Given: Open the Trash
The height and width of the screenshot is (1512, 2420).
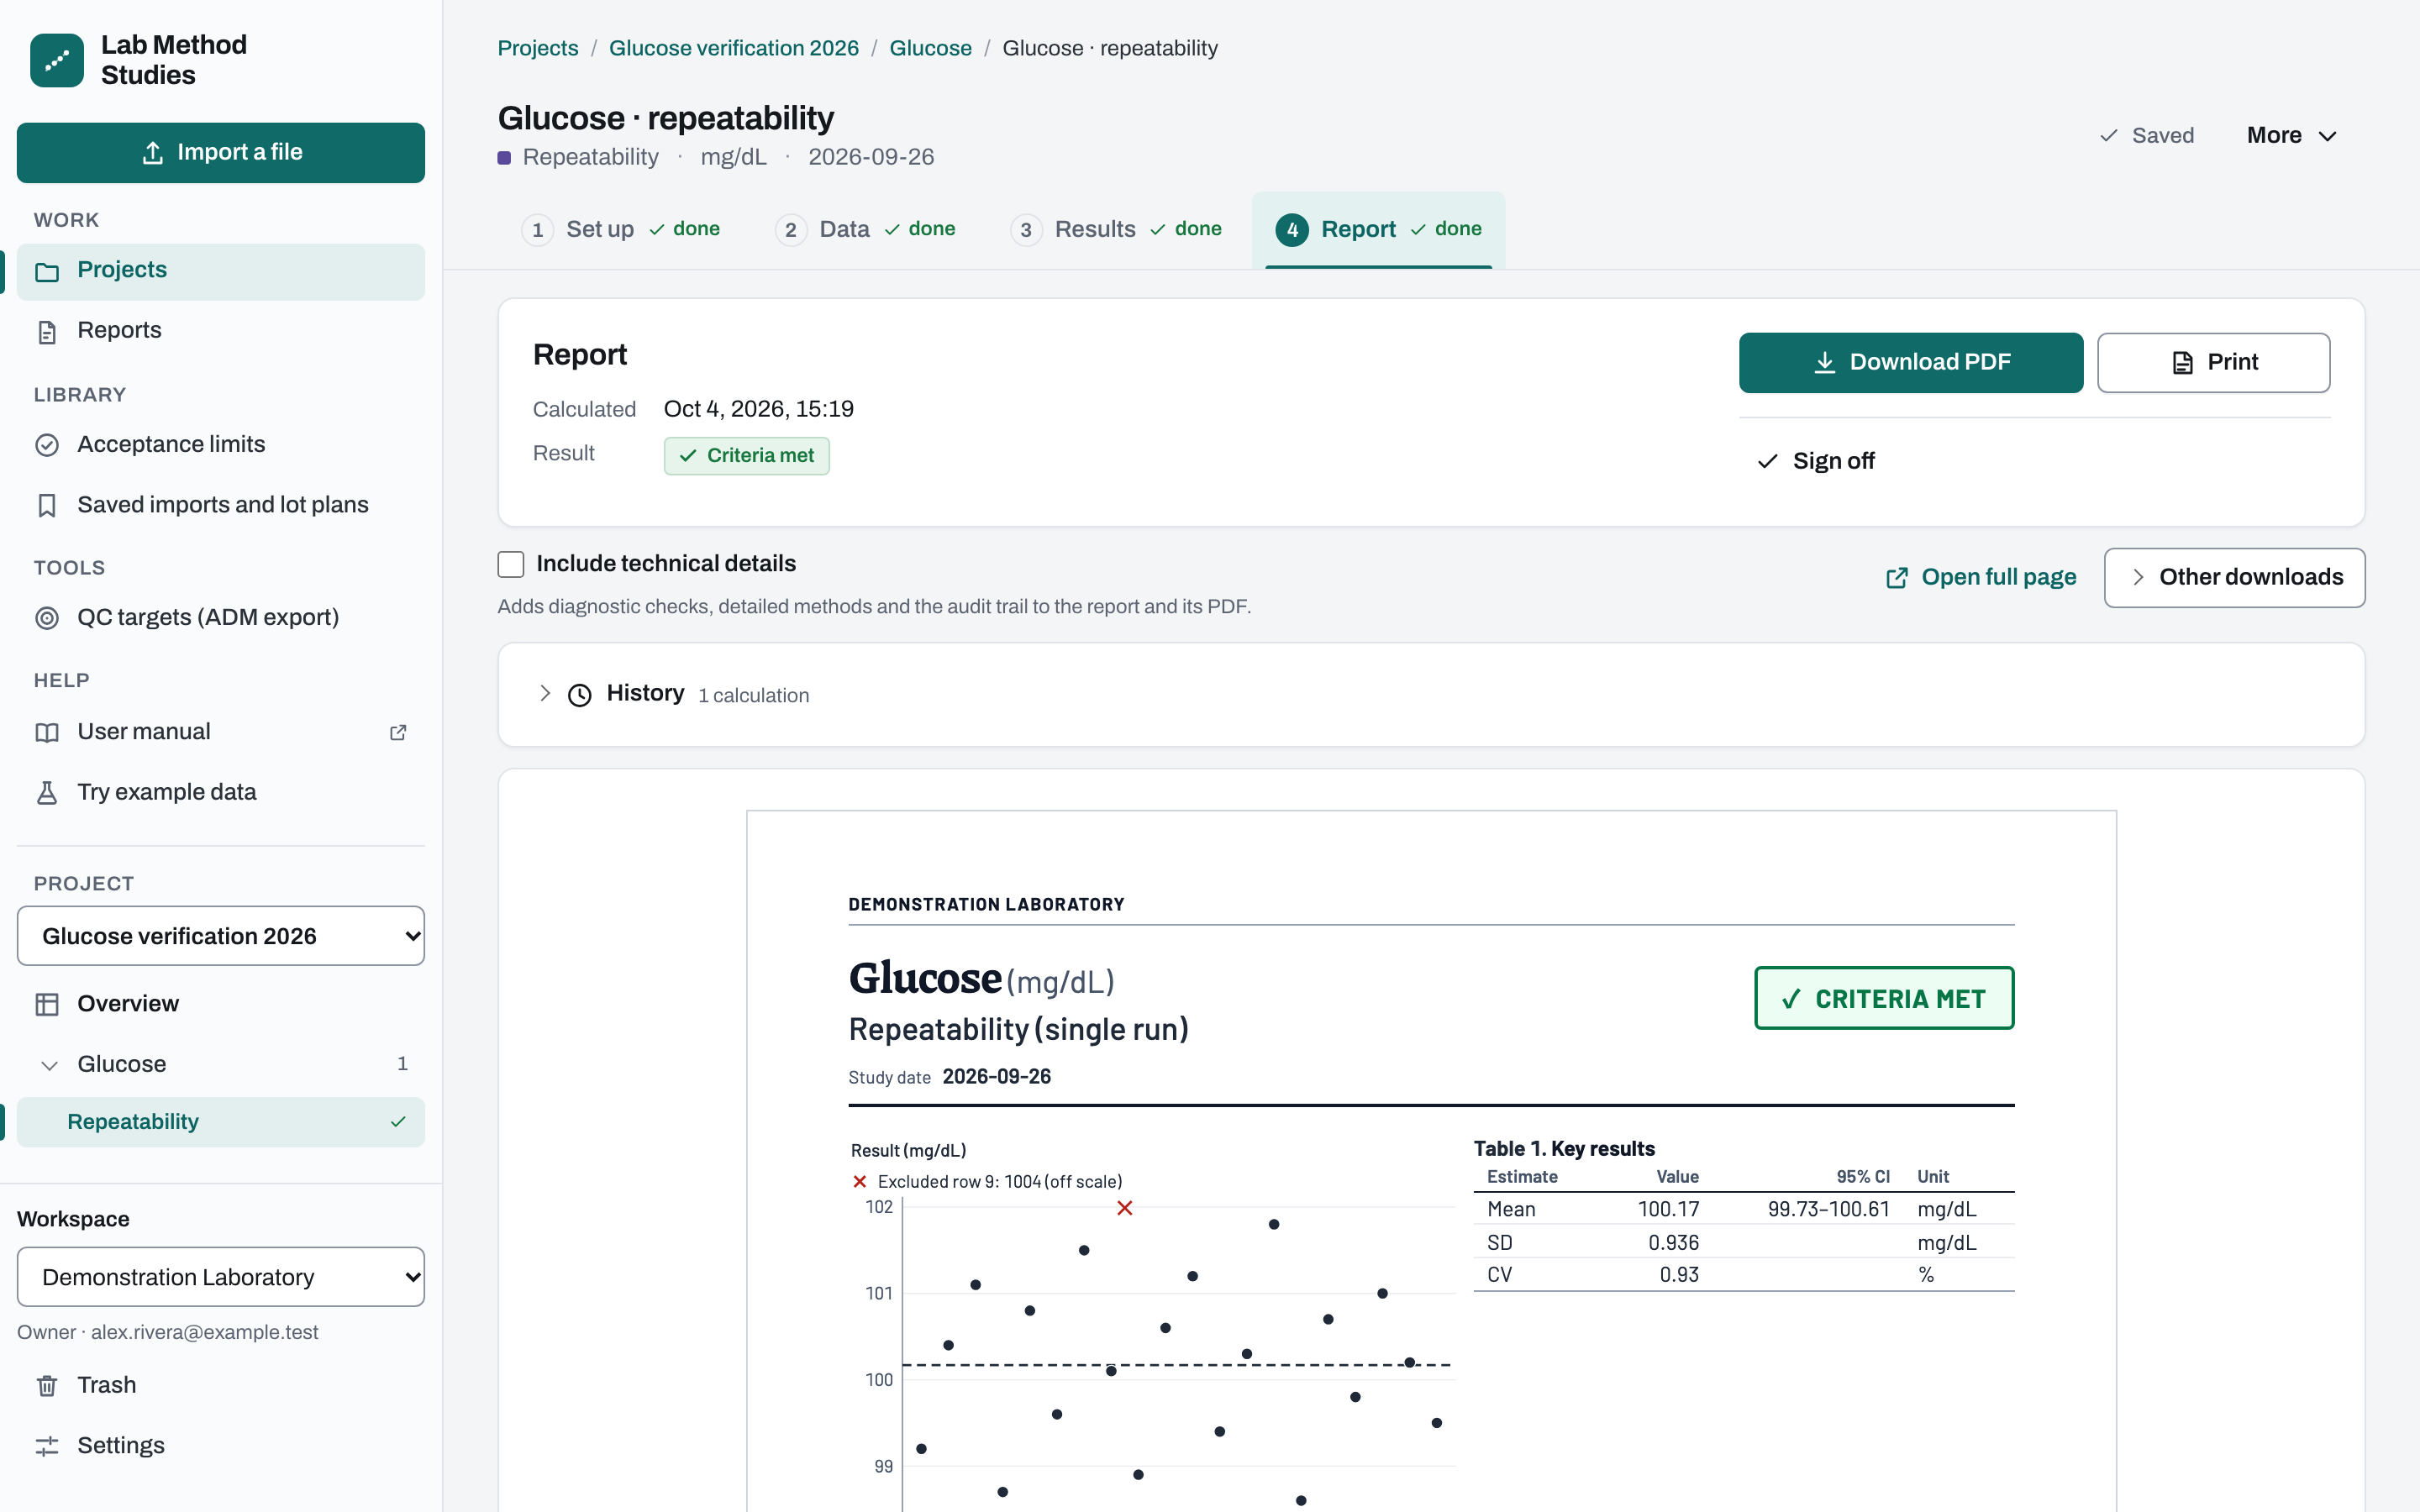Looking at the screenshot, I should tap(220, 1385).
